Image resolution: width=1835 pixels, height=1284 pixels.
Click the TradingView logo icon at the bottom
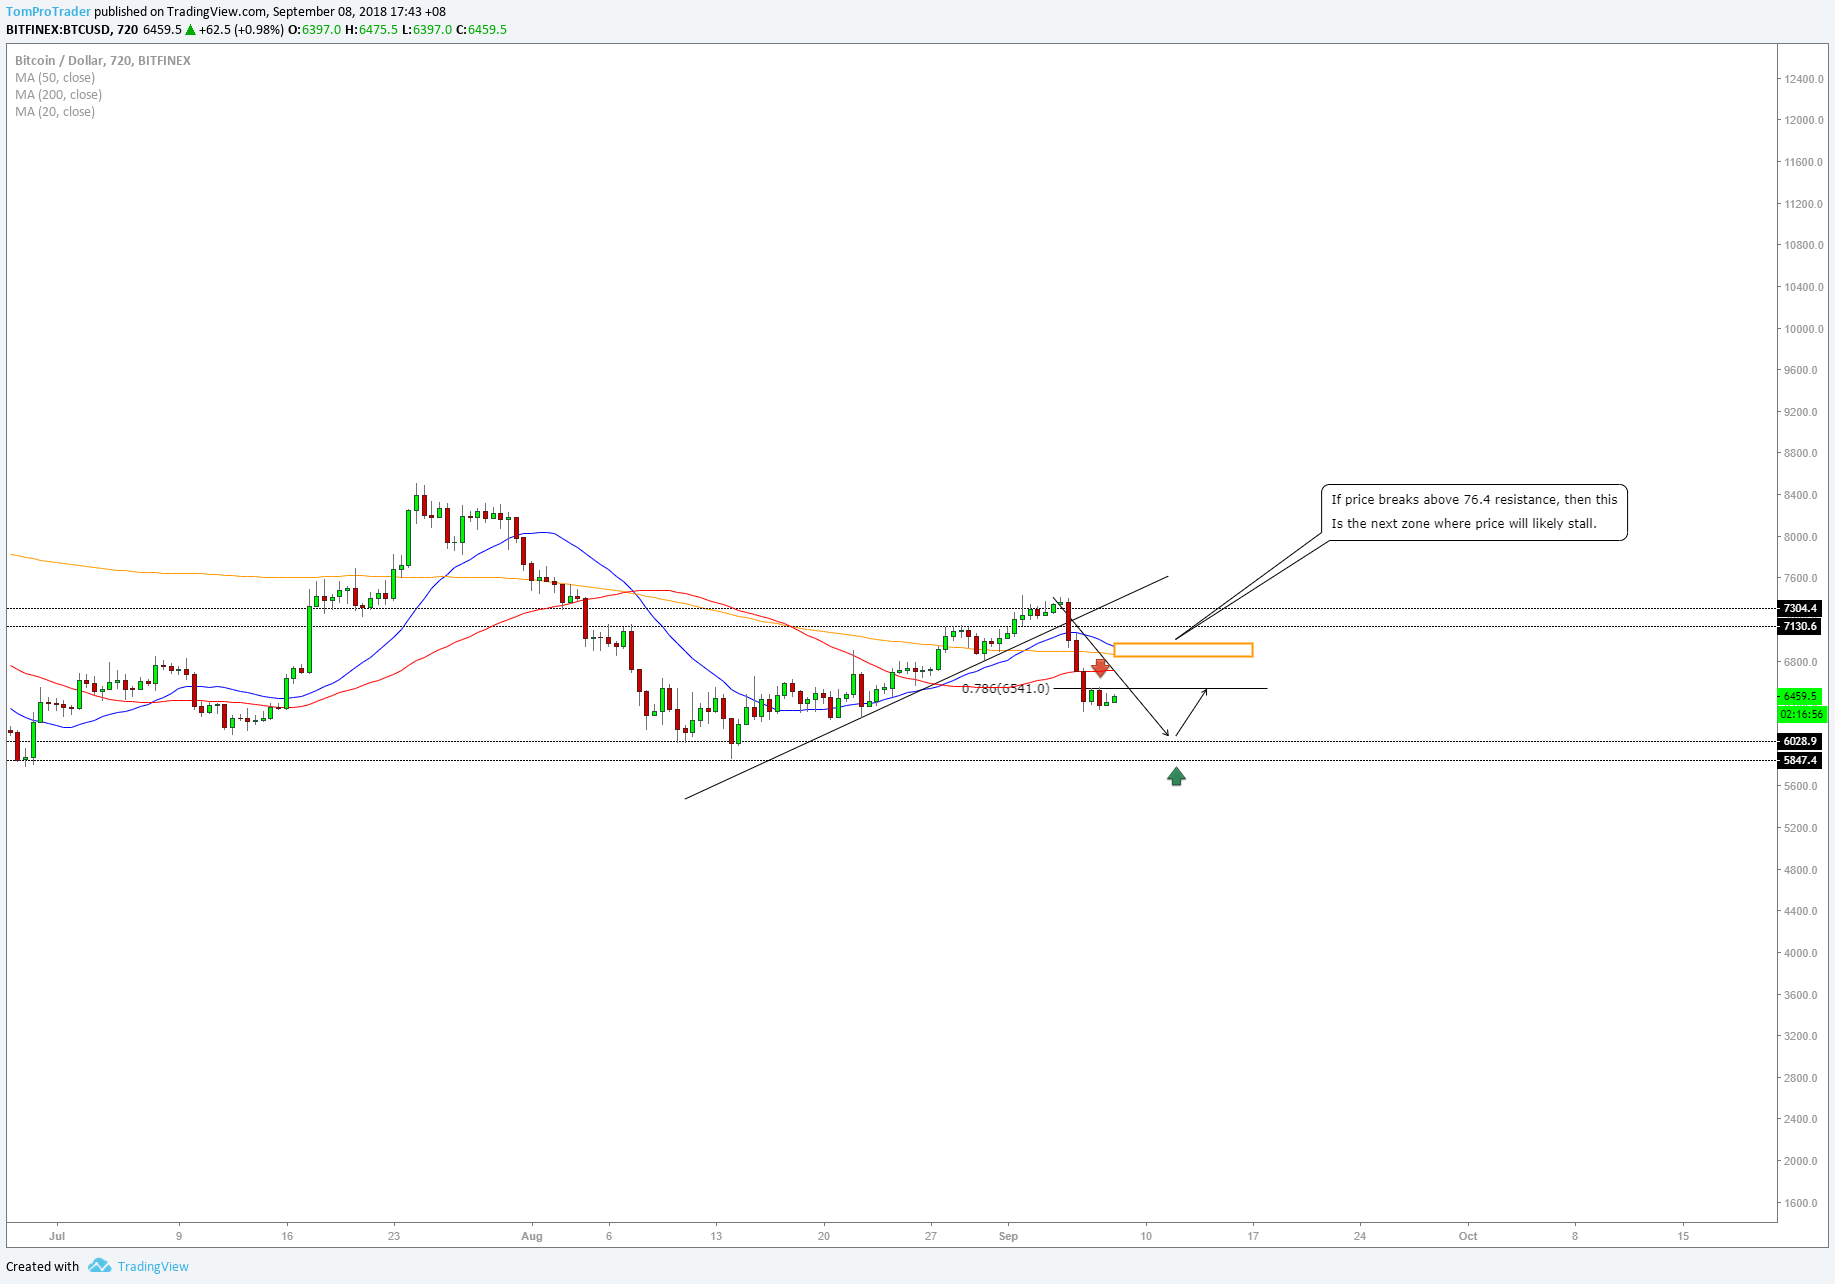(x=99, y=1266)
